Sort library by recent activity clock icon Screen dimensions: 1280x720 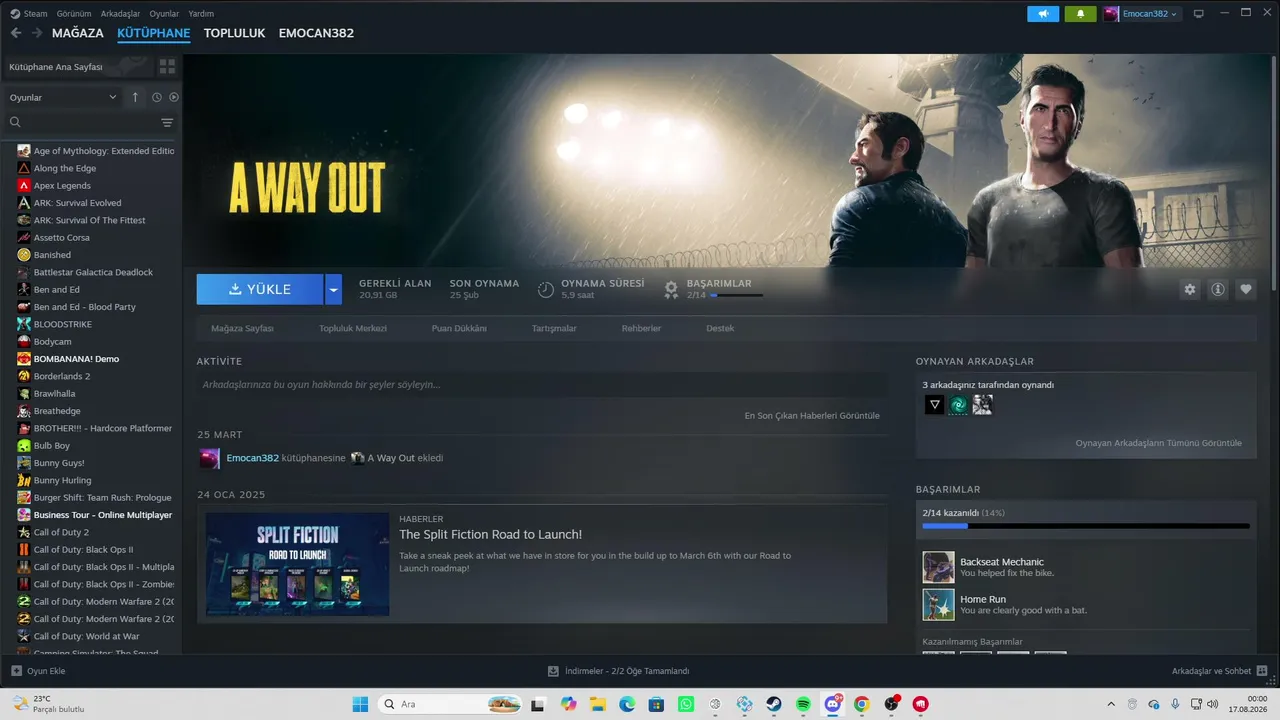[x=157, y=97]
